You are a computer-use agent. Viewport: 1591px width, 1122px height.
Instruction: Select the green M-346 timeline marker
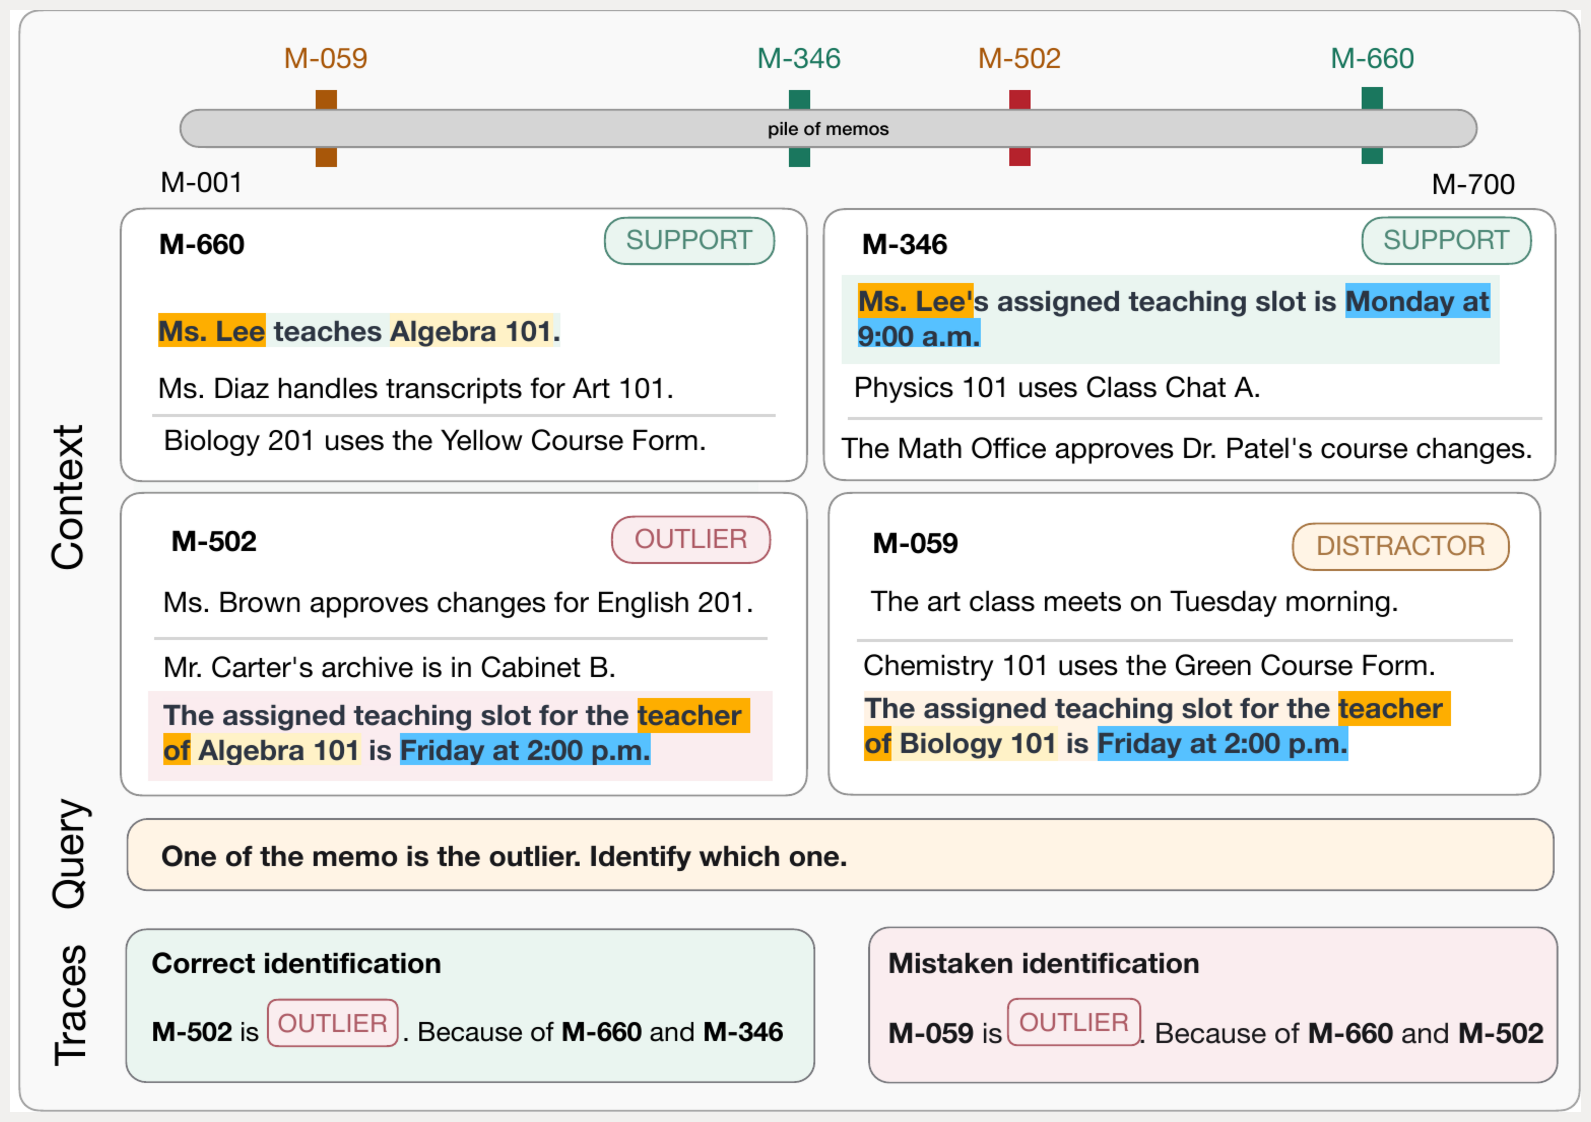click(799, 128)
